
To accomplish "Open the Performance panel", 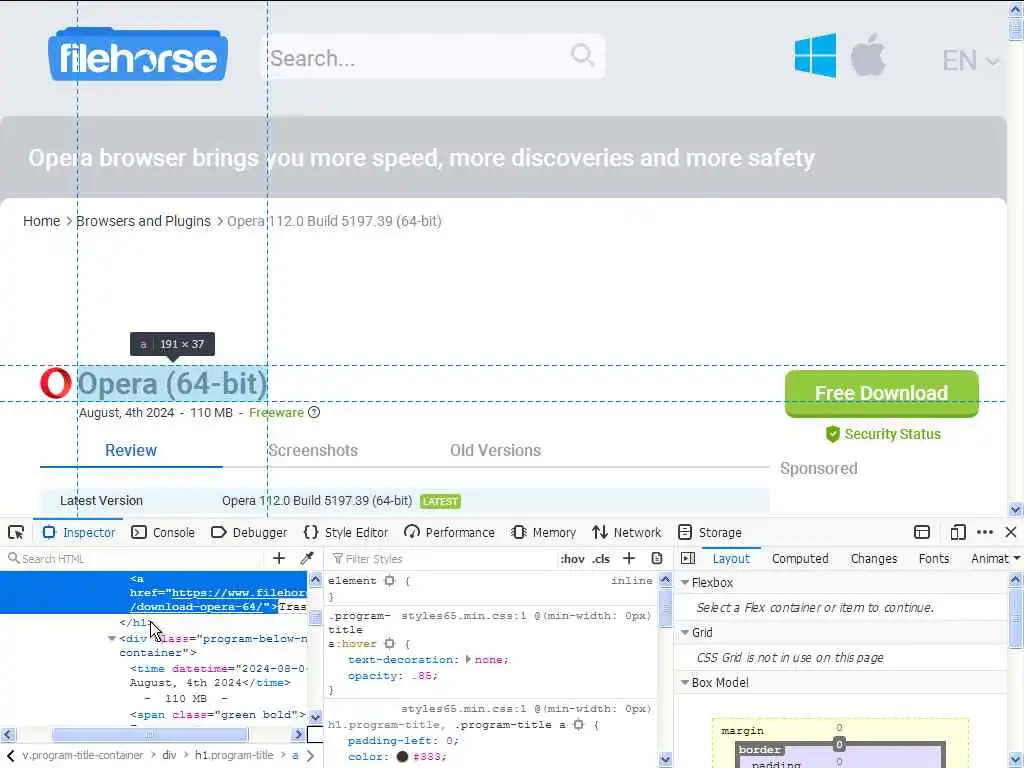I will (449, 532).
